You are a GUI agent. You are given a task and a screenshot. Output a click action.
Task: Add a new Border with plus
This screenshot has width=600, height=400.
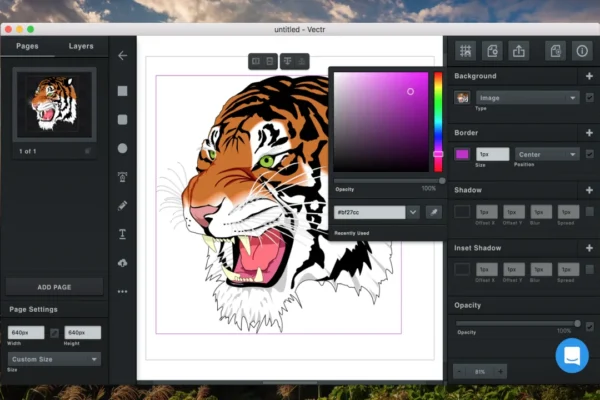click(589, 133)
